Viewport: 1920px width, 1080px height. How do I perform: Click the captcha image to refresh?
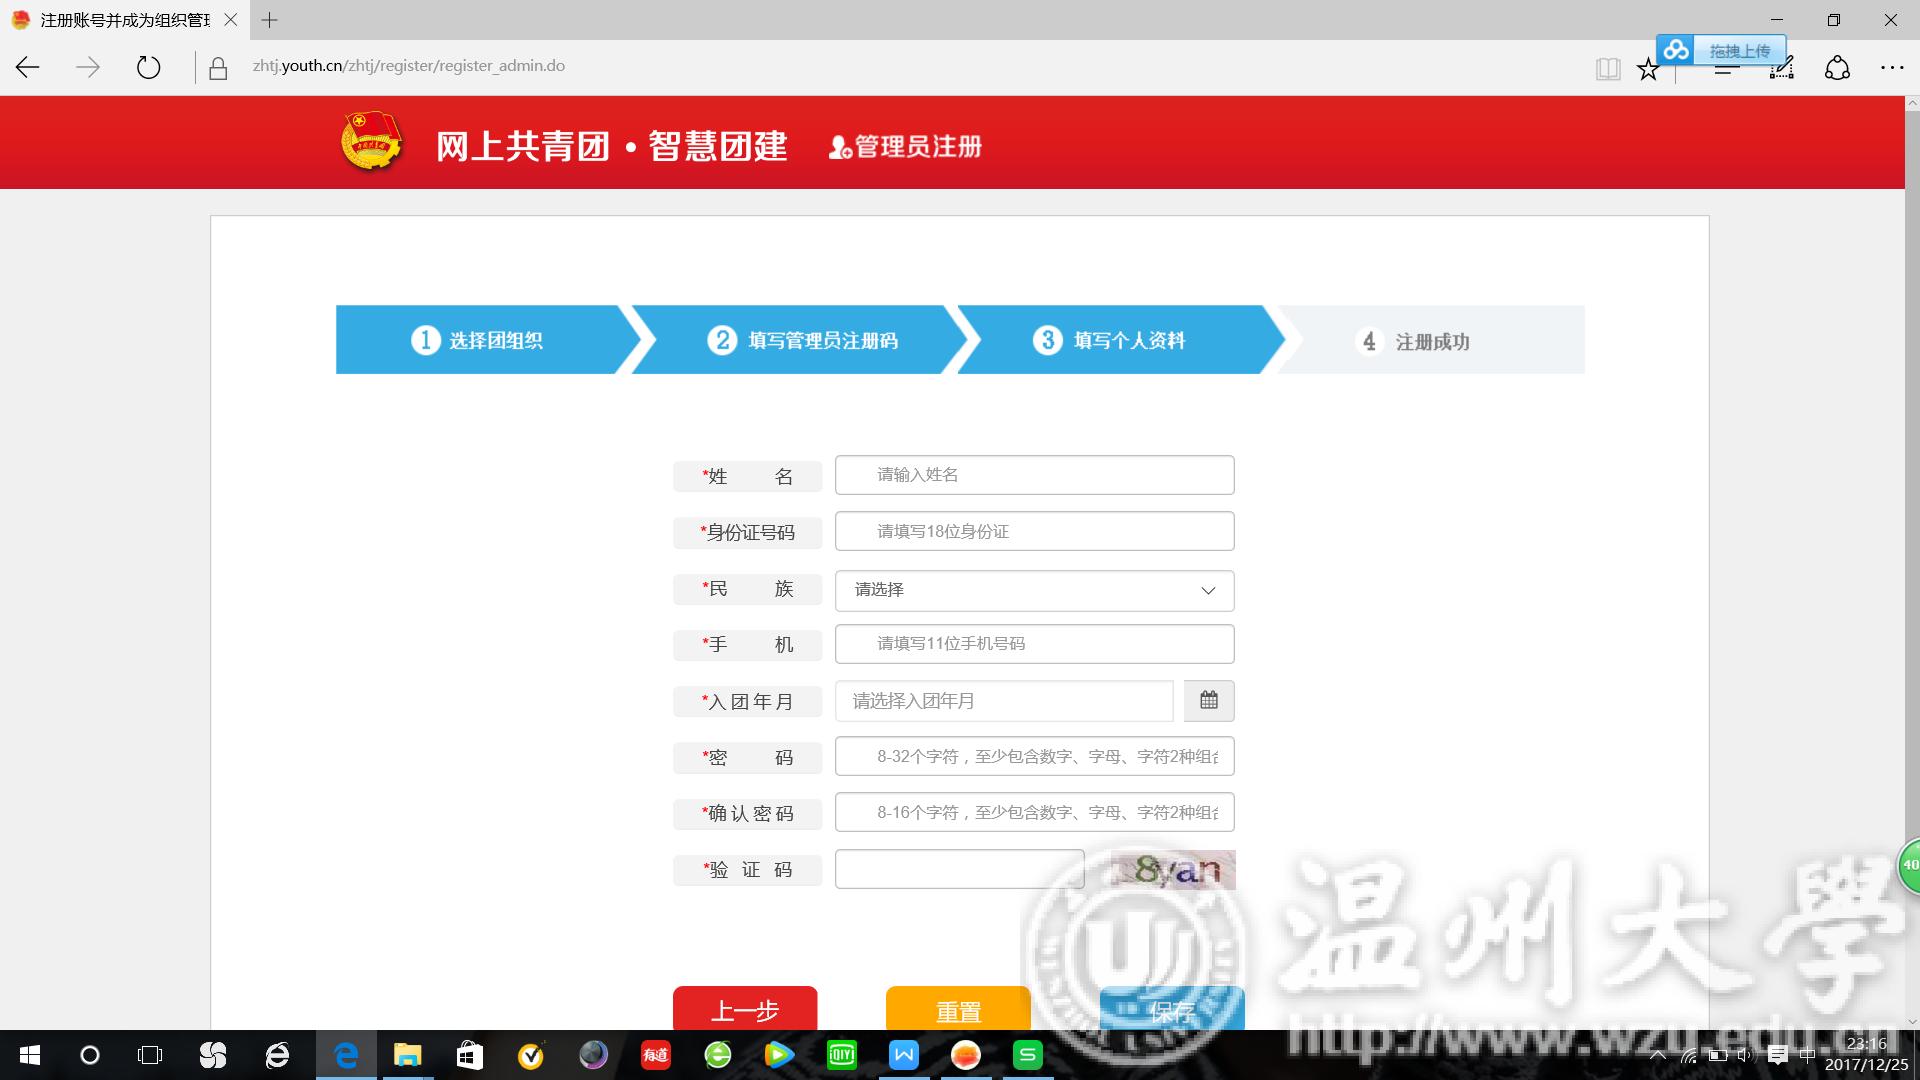[1173, 869]
